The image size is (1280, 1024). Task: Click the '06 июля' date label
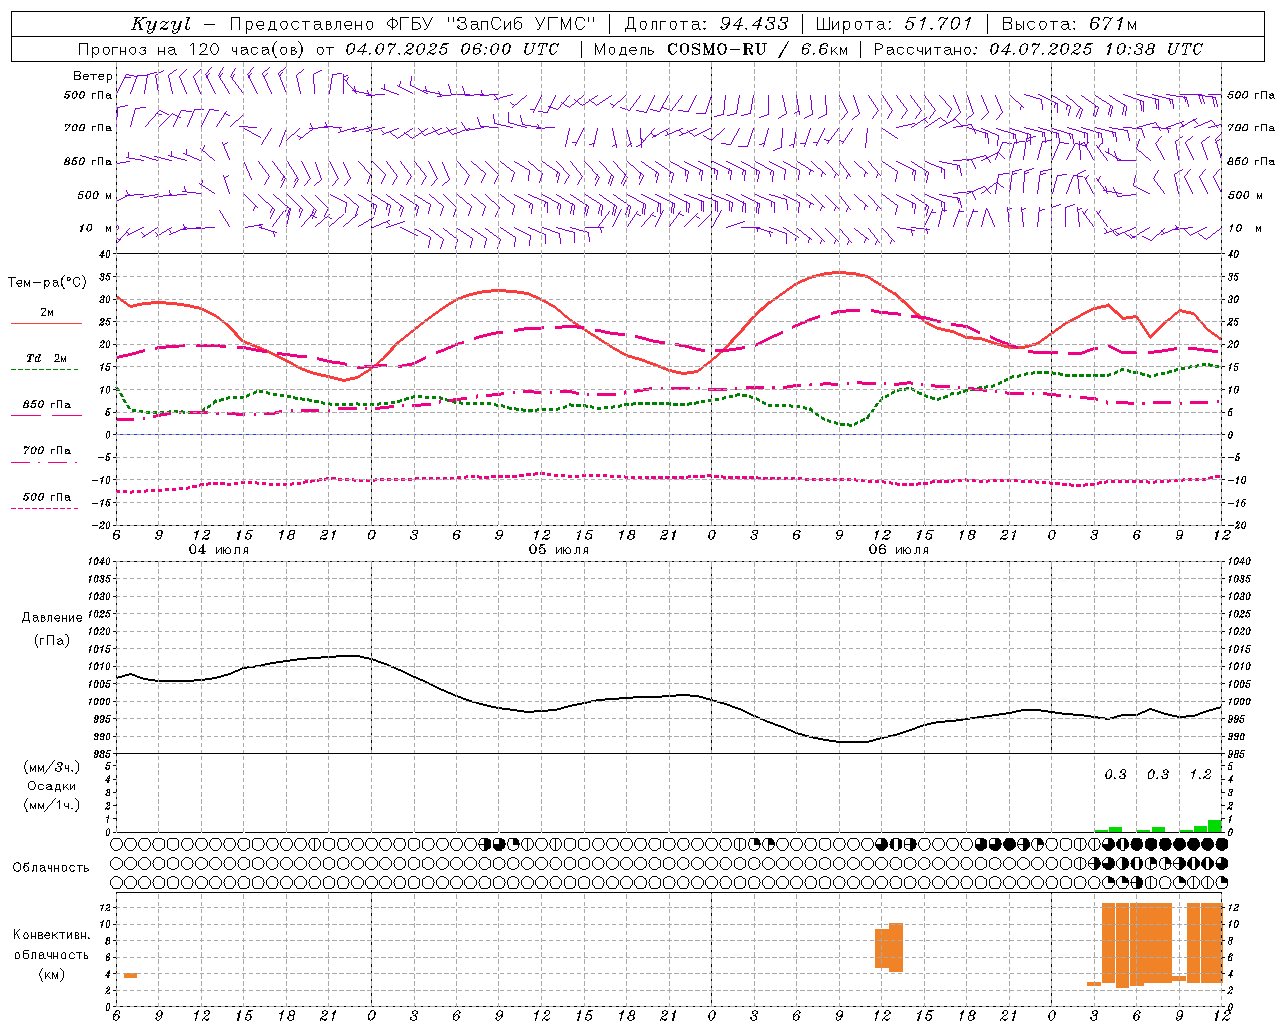[898, 550]
